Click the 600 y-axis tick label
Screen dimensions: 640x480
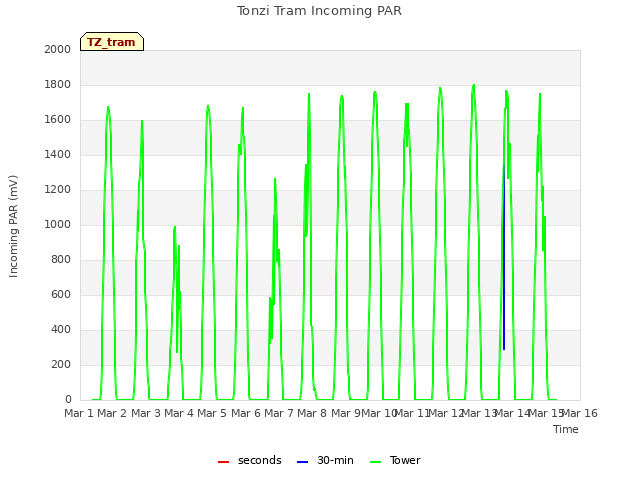[x=61, y=295]
